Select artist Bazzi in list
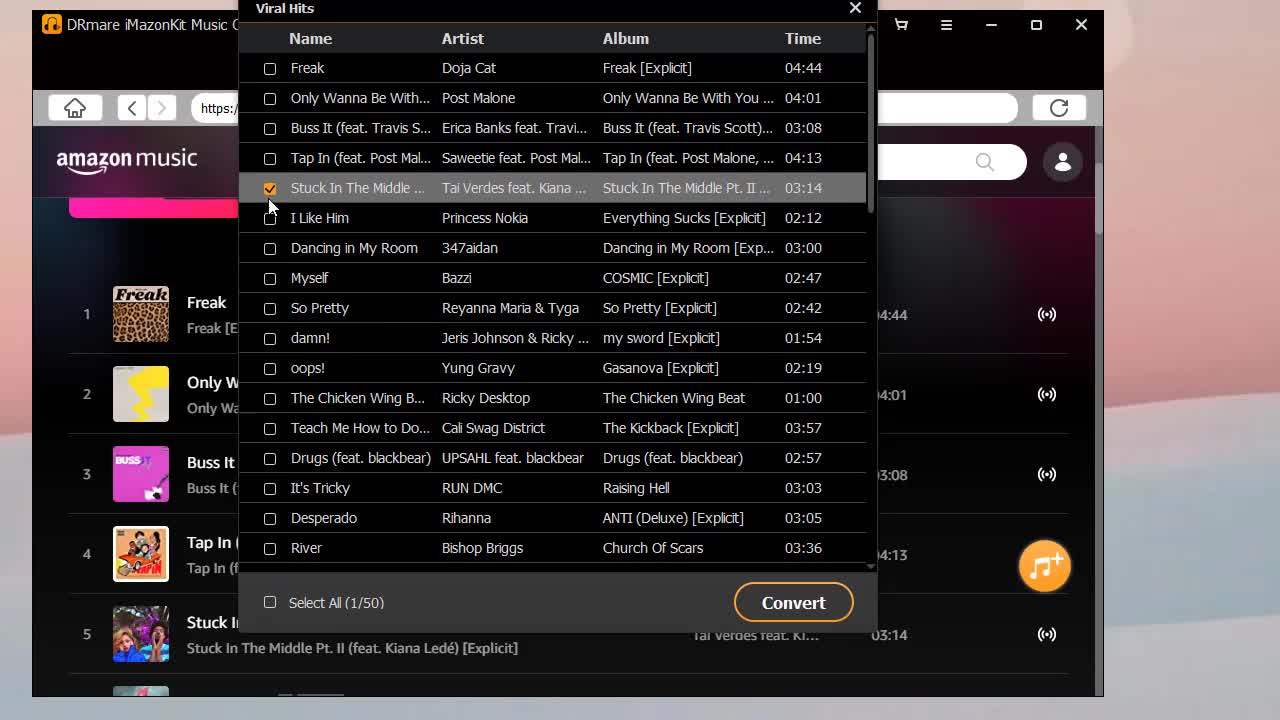This screenshot has width=1280, height=720. click(456, 278)
